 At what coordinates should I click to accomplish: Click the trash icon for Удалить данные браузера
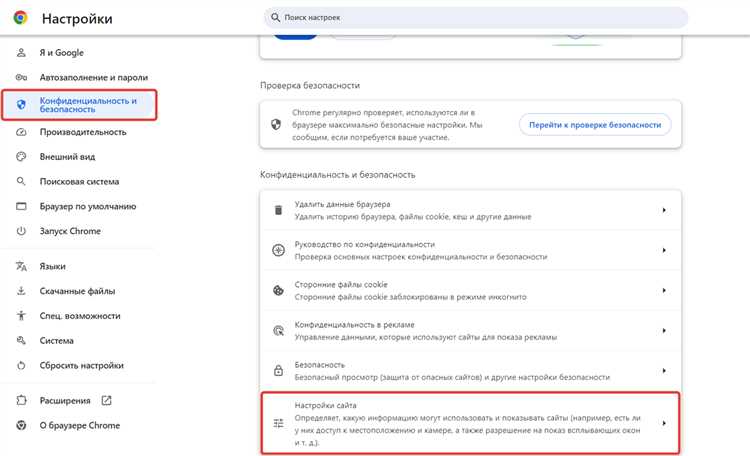[278, 210]
